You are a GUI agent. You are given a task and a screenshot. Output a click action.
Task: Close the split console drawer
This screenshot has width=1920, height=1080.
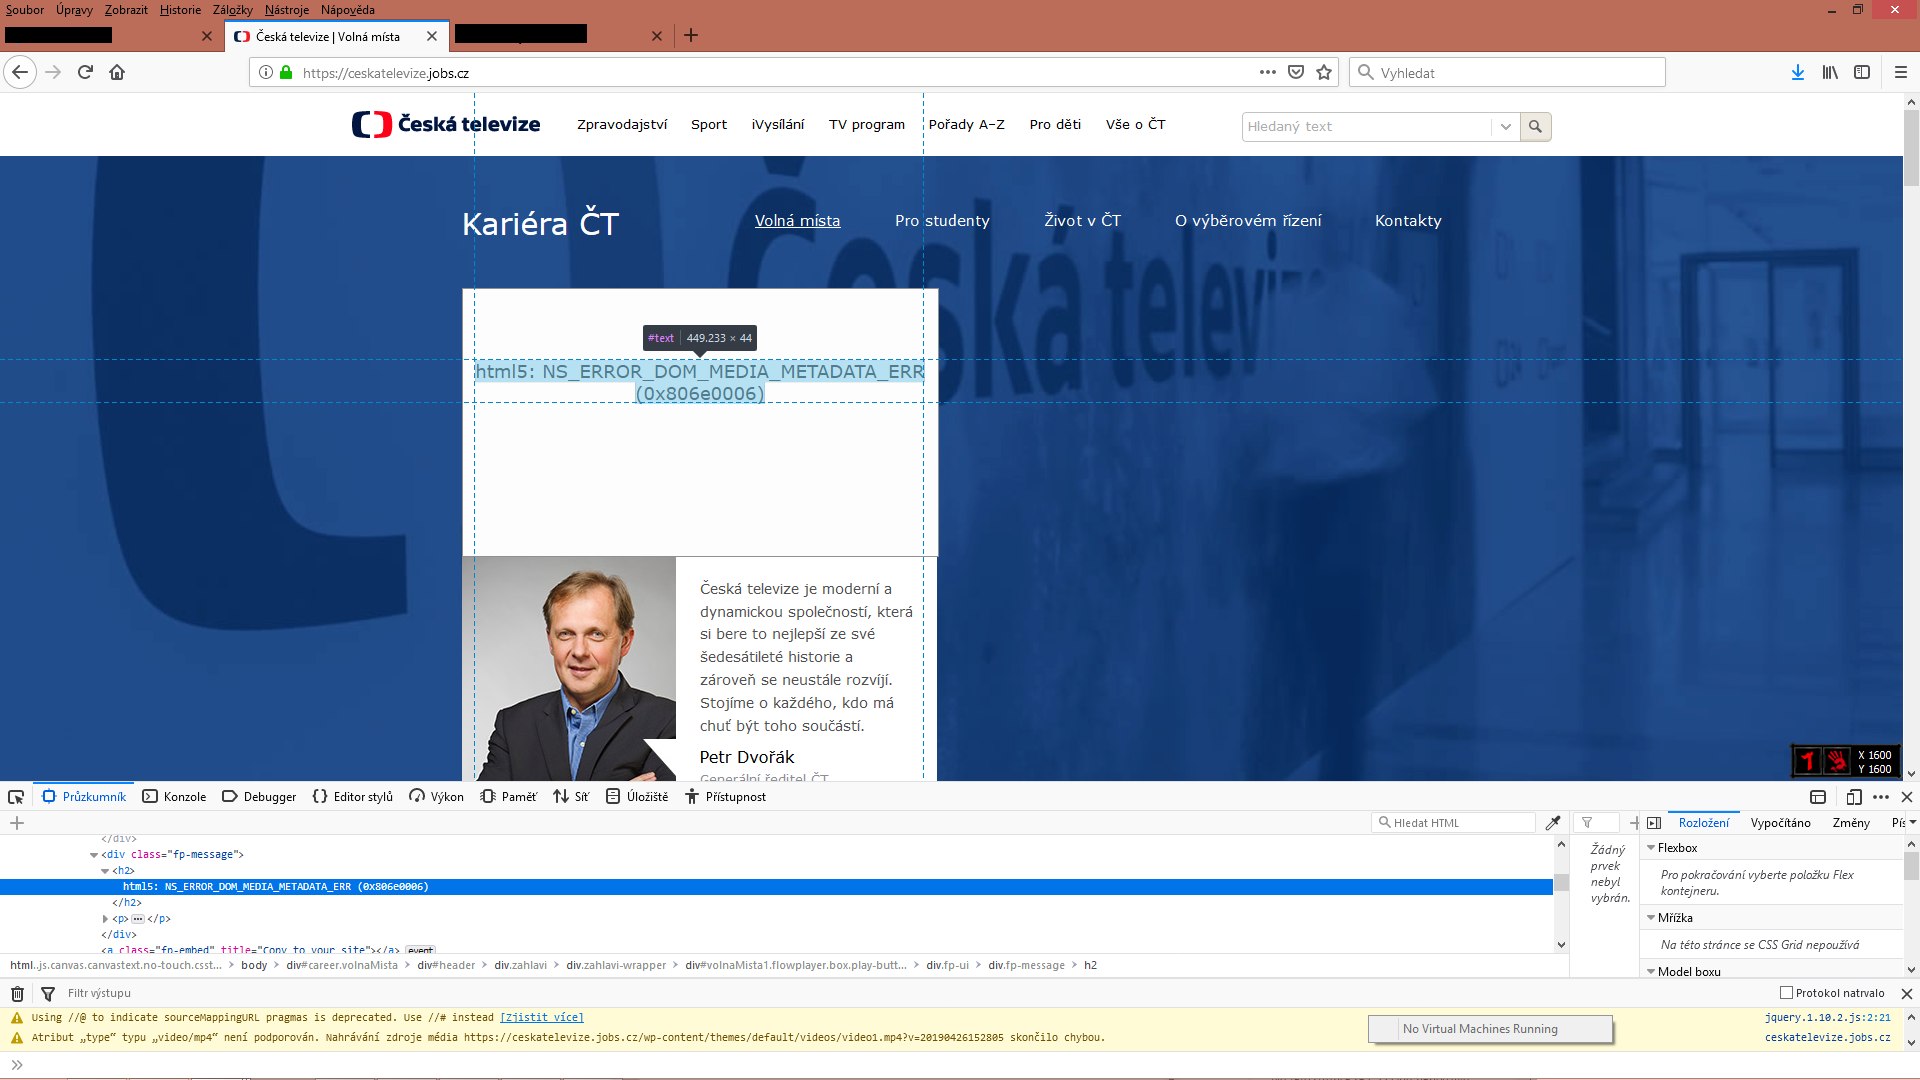(1906, 993)
